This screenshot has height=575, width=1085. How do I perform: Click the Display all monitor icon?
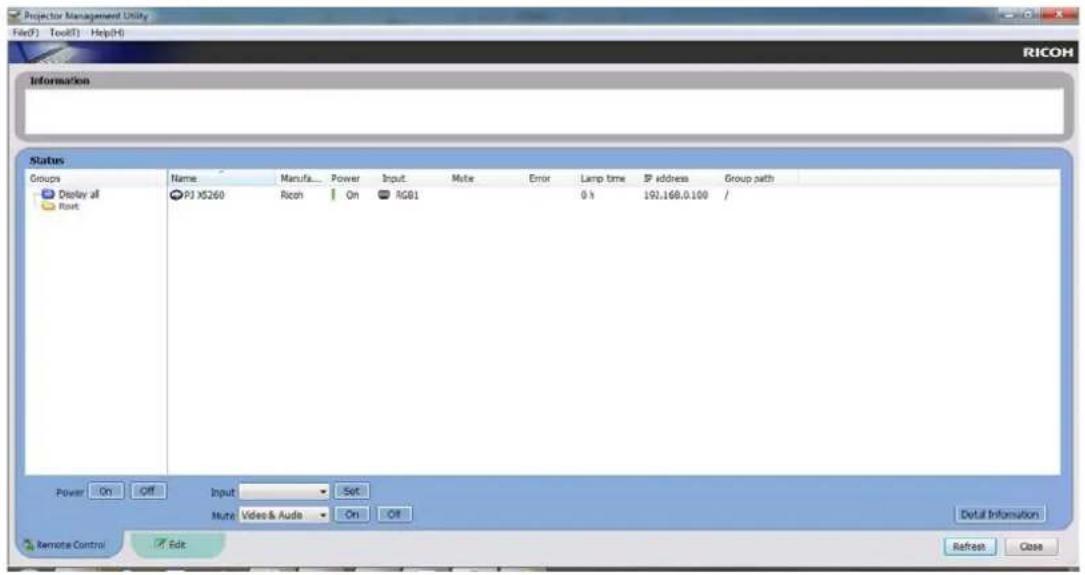pos(48,194)
